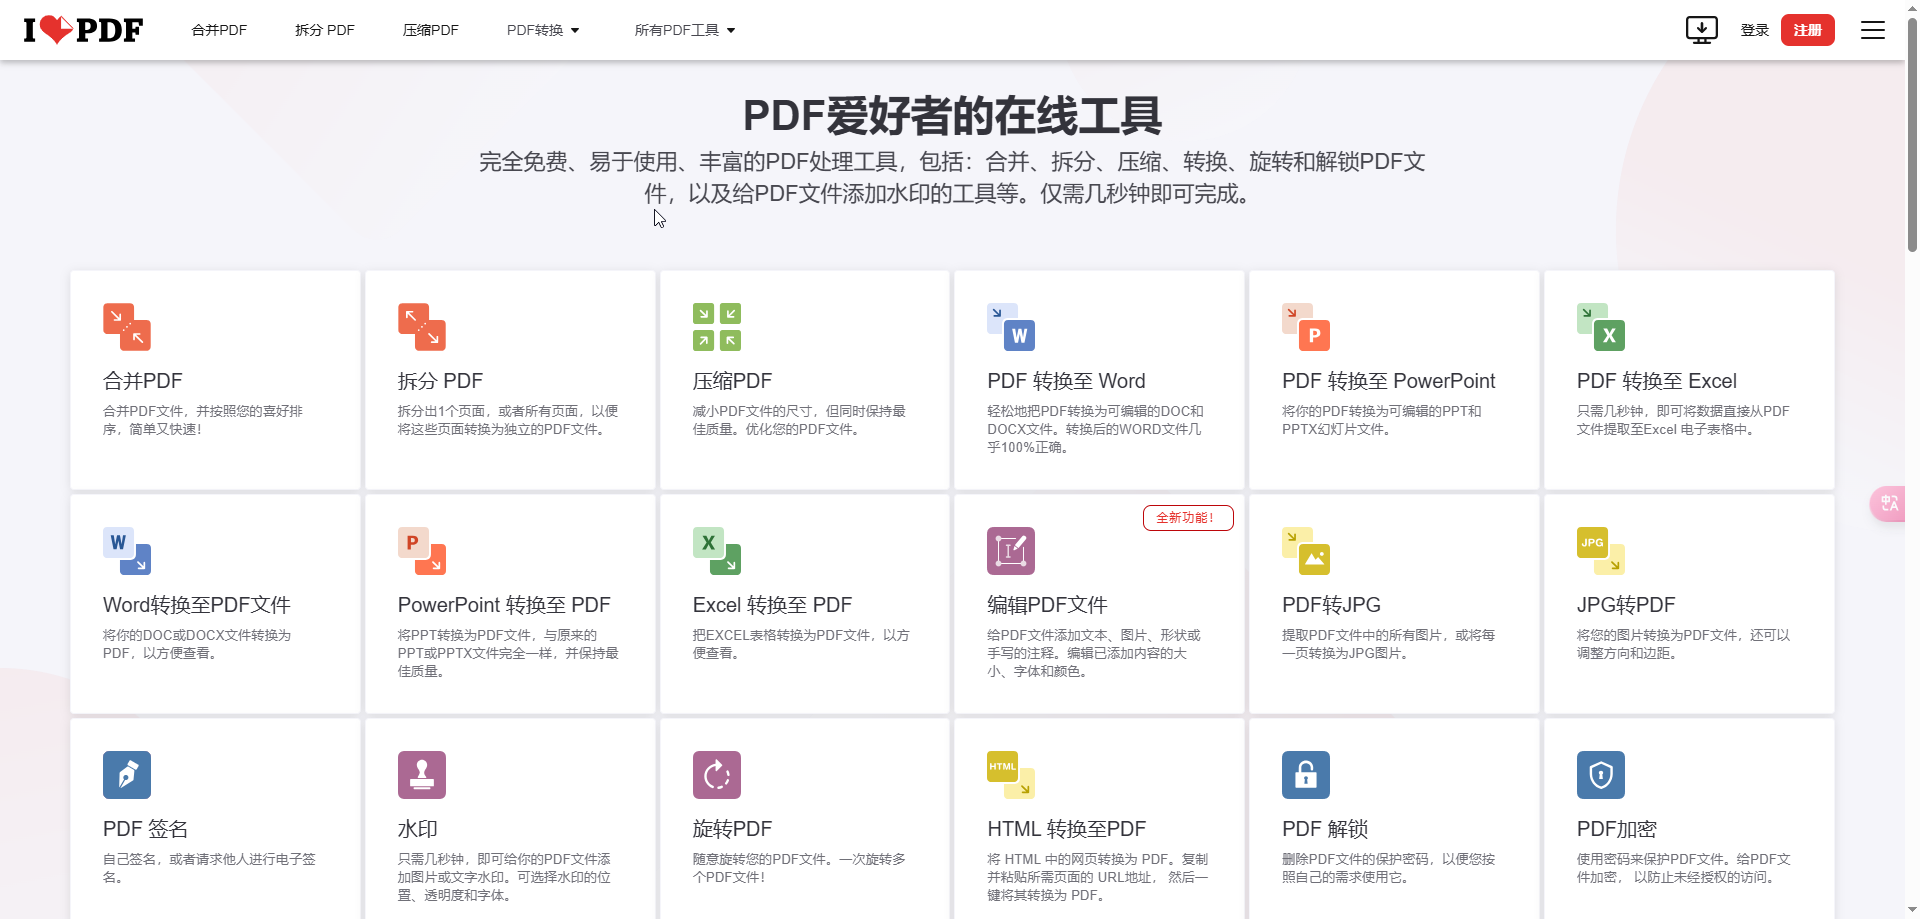Viewport: 1920px width, 919px height.
Task: Expand the PDF转换 dropdown menu
Action: point(543,30)
